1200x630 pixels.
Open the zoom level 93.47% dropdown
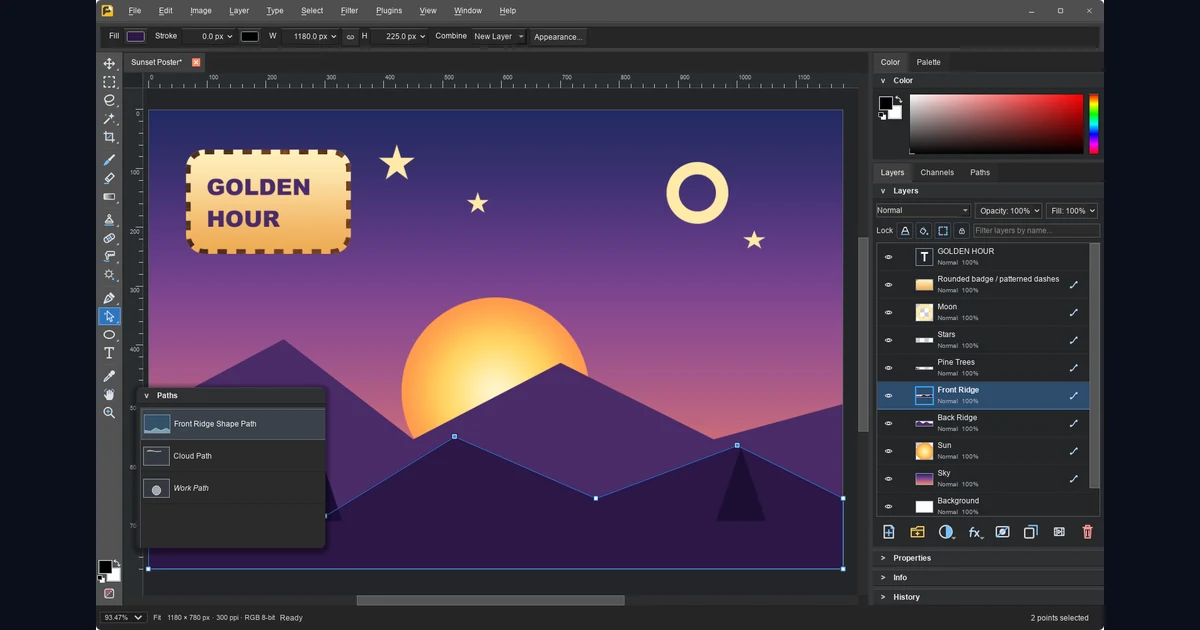123,618
